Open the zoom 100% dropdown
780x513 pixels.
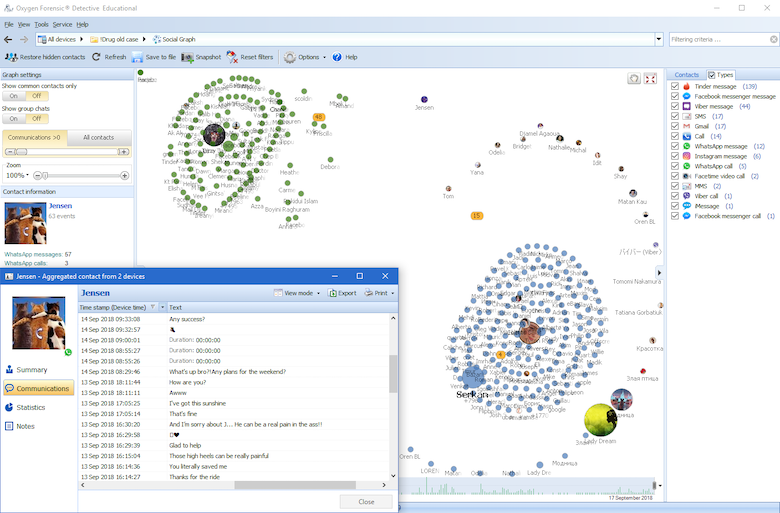[x=27, y=175]
